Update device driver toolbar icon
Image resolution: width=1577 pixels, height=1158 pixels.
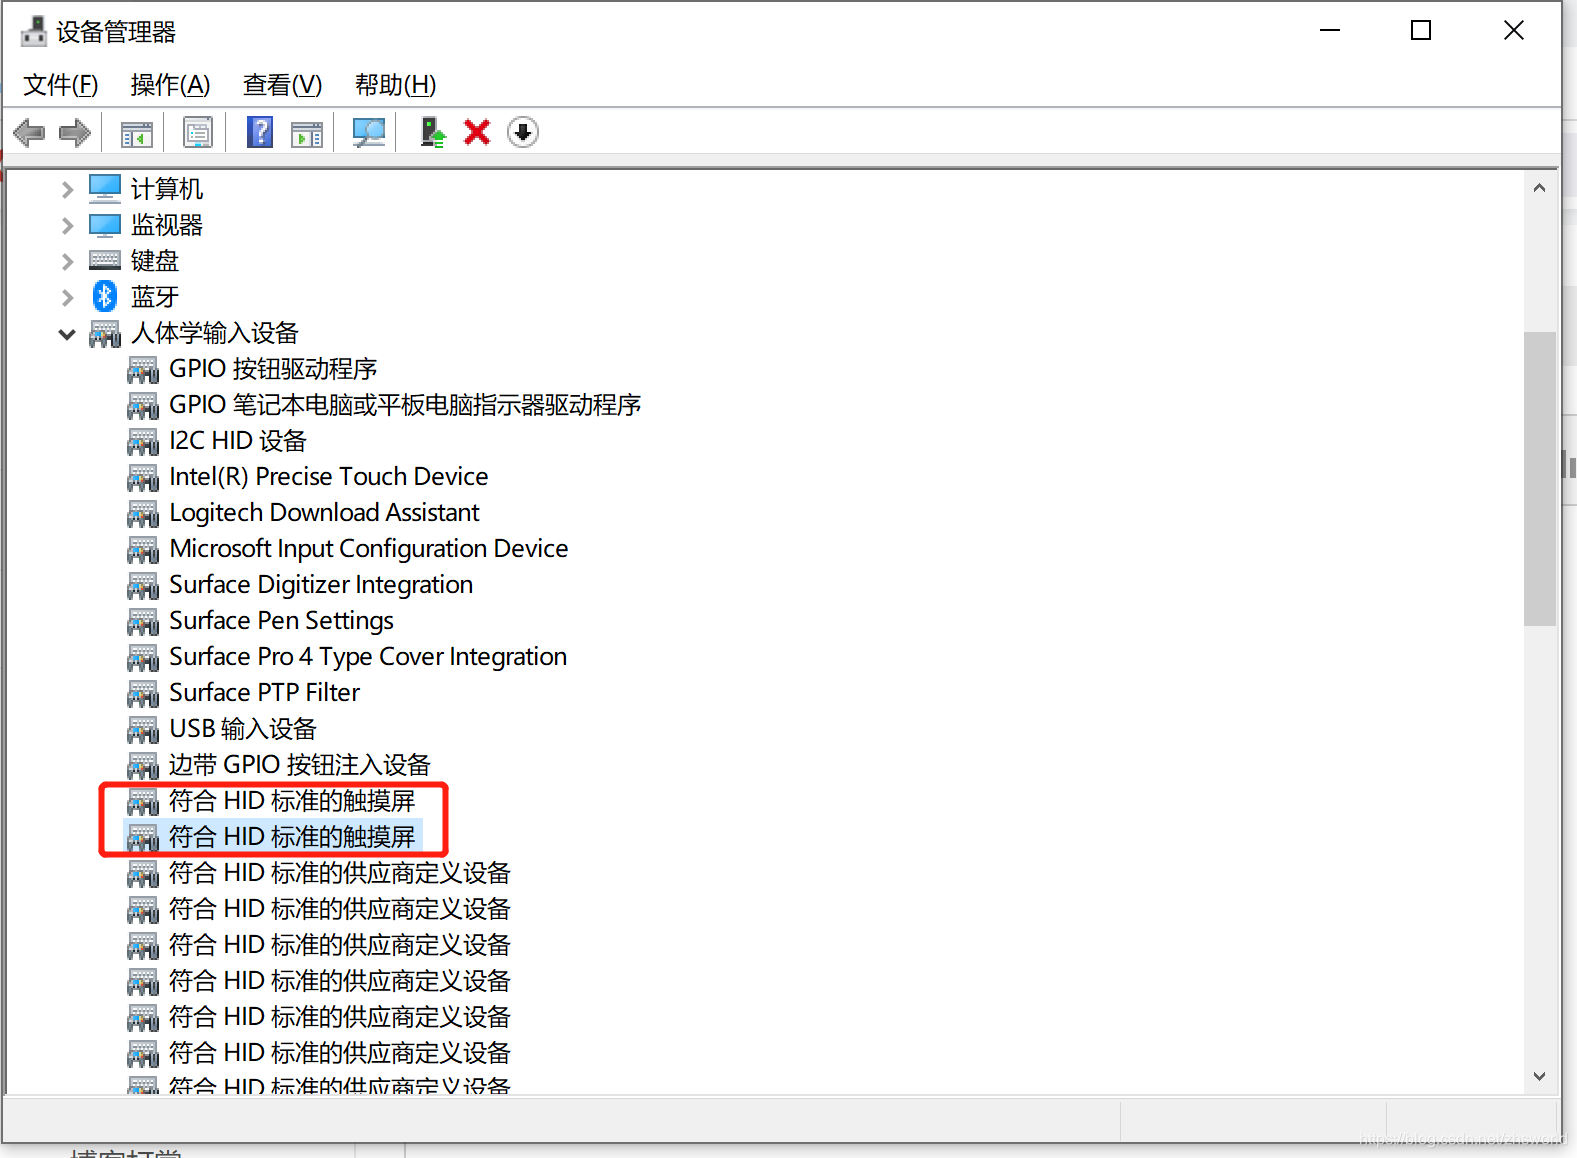point(432,132)
